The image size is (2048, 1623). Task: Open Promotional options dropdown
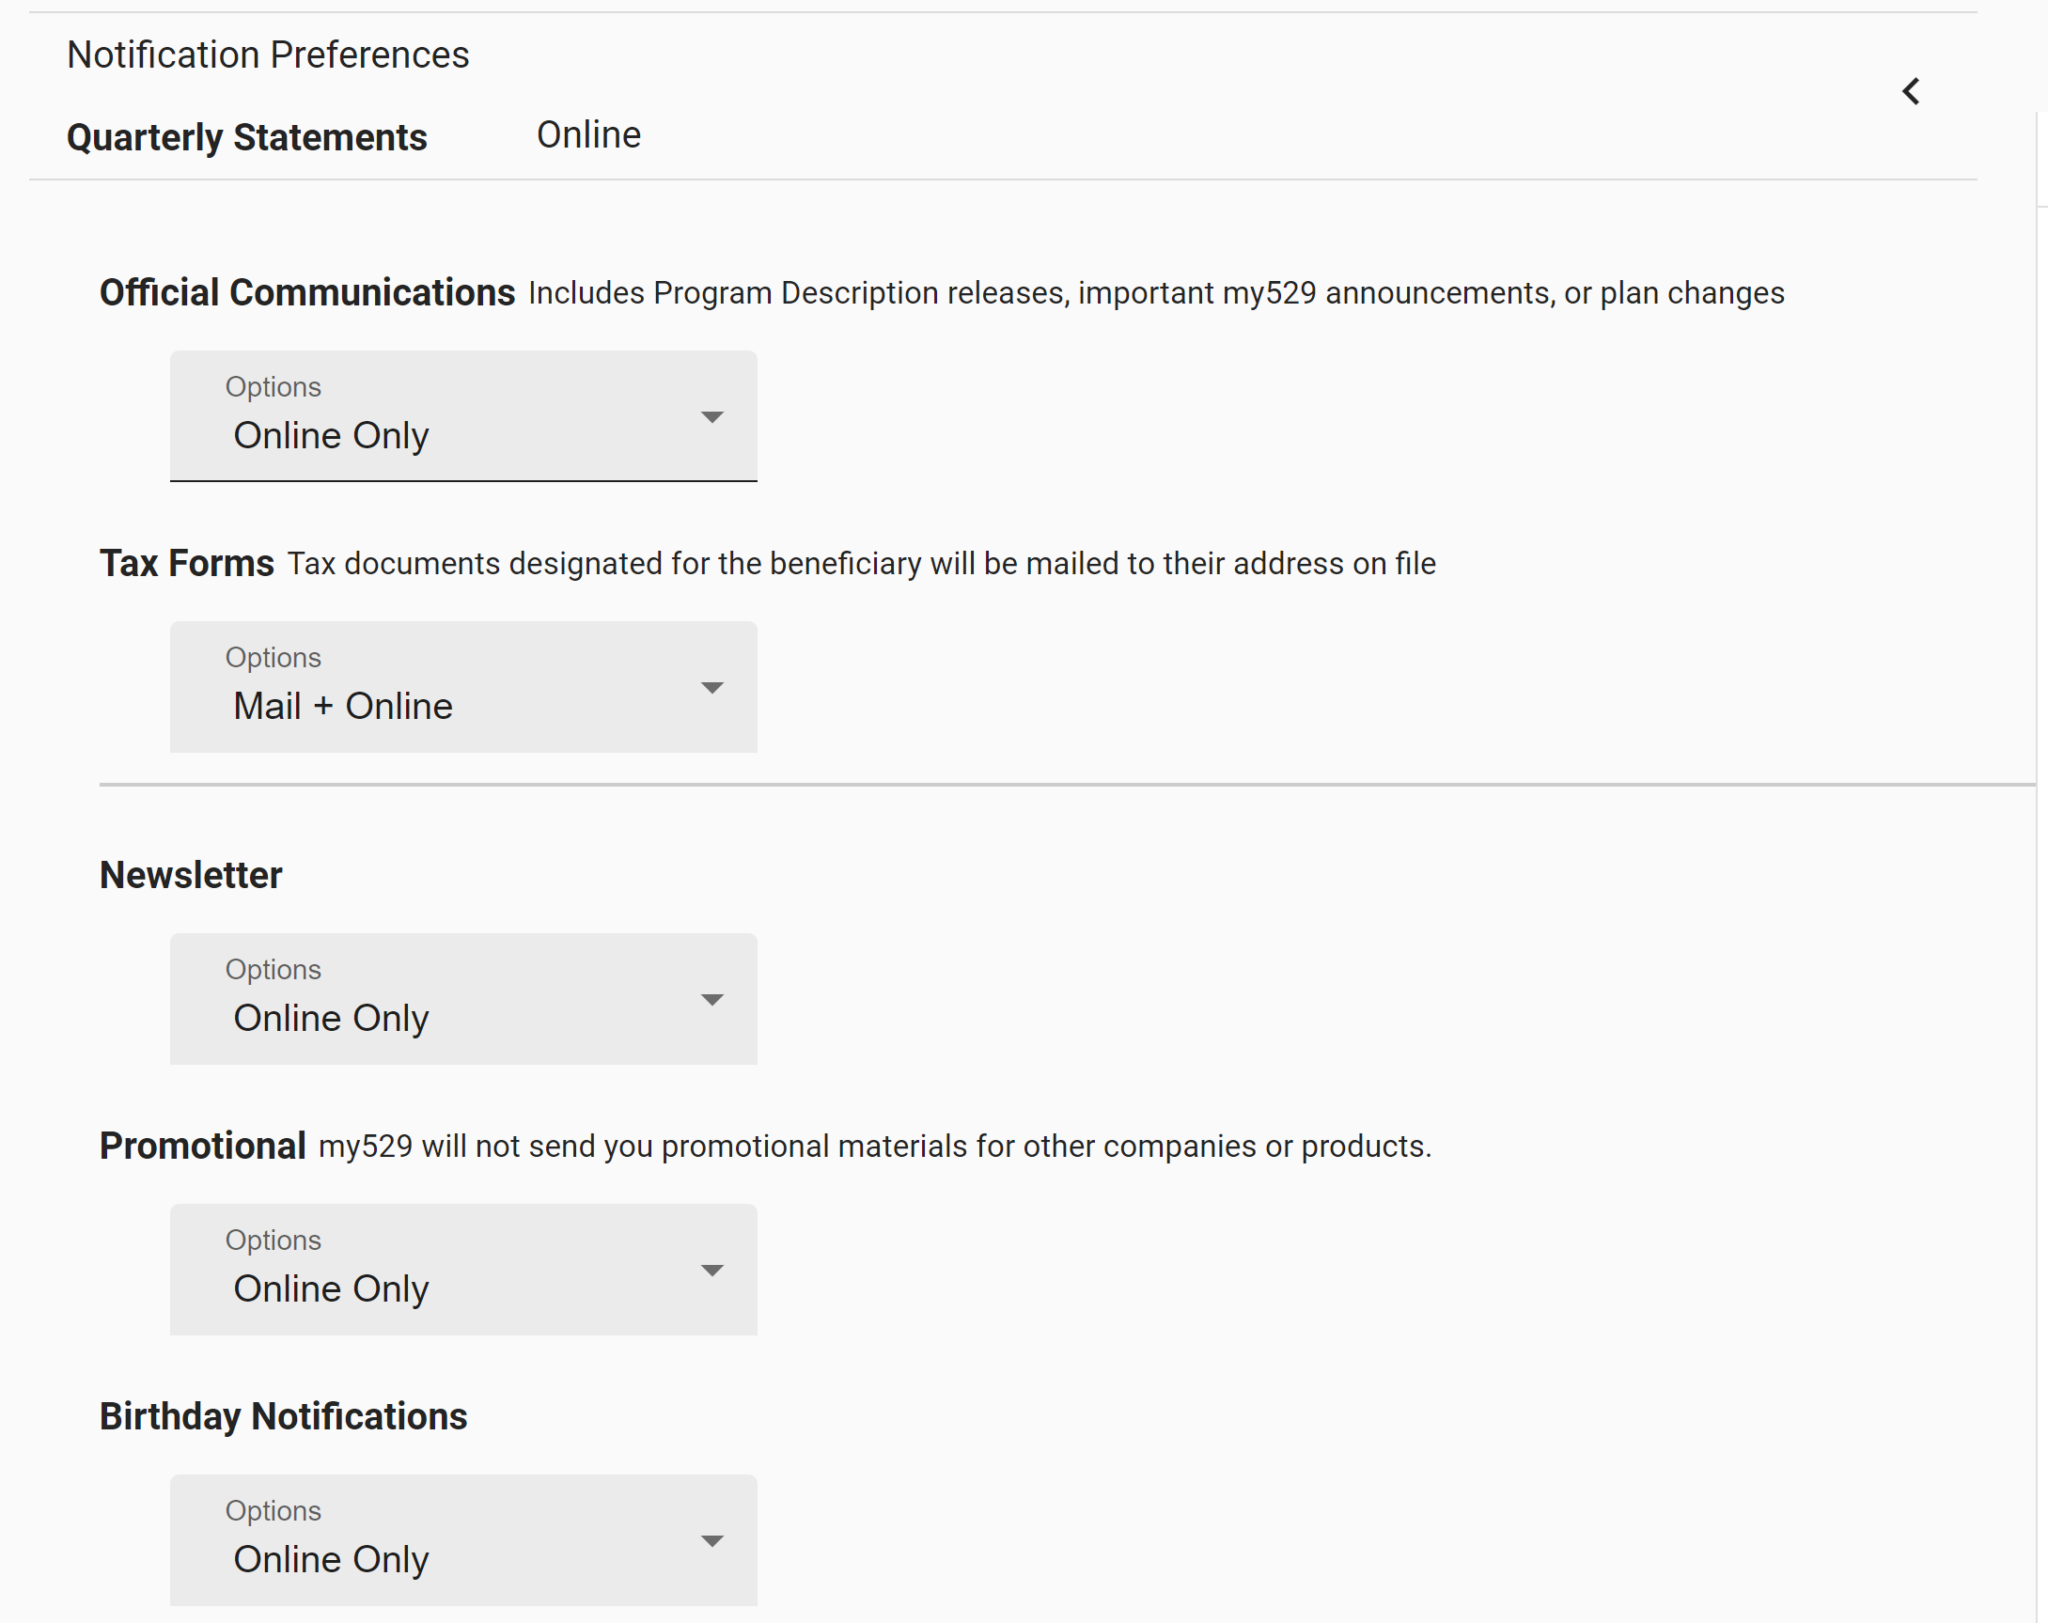[x=462, y=1269]
